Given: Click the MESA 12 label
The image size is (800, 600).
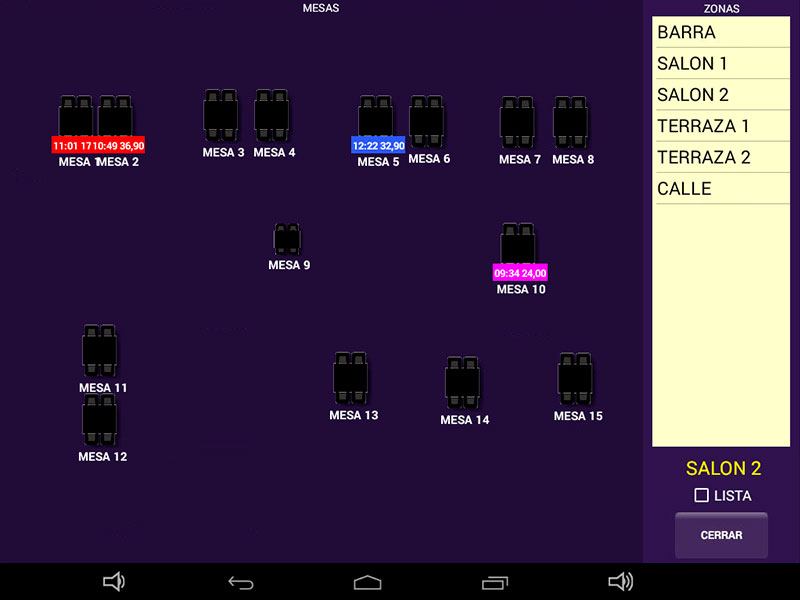Looking at the screenshot, I should 103,457.
